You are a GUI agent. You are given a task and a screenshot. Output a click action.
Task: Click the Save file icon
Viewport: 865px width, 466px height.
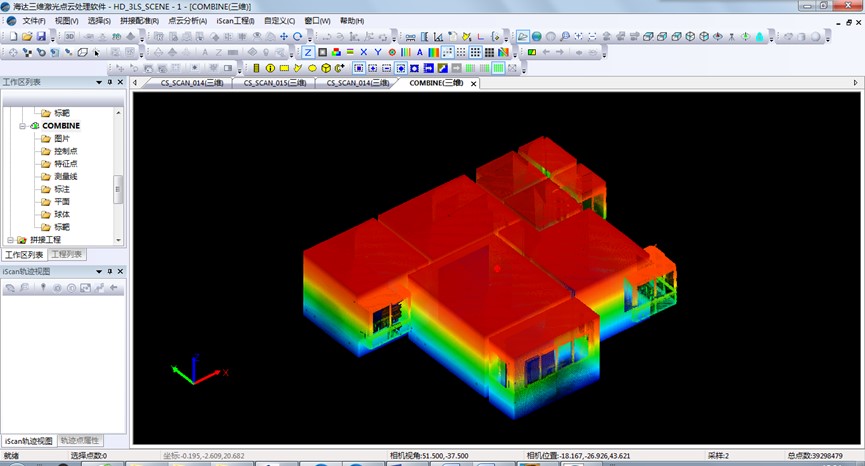tap(41, 37)
